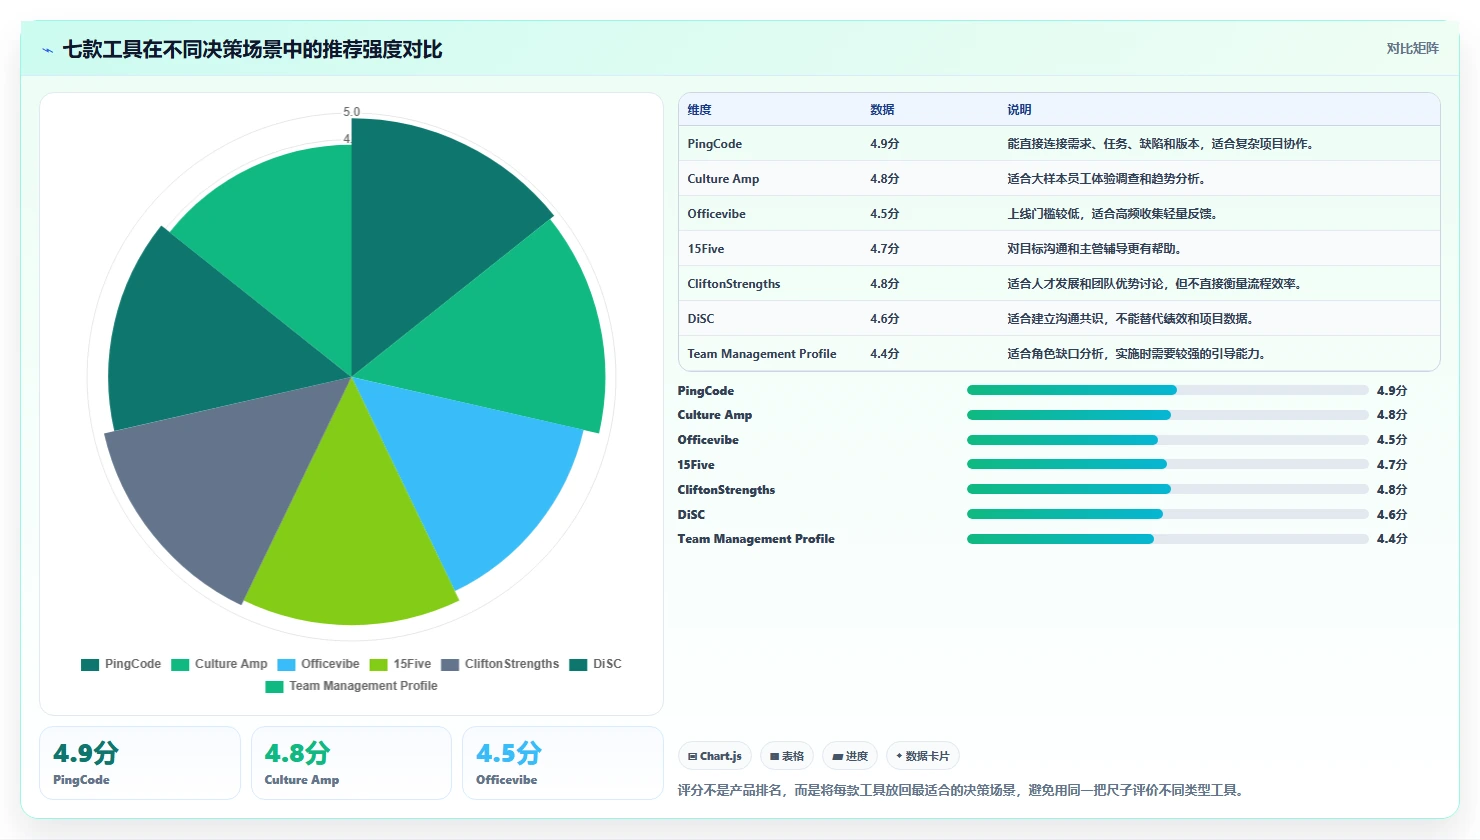Click the 数据 table column header
This screenshot has width=1480, height=840.
click(x=882, y=110)
